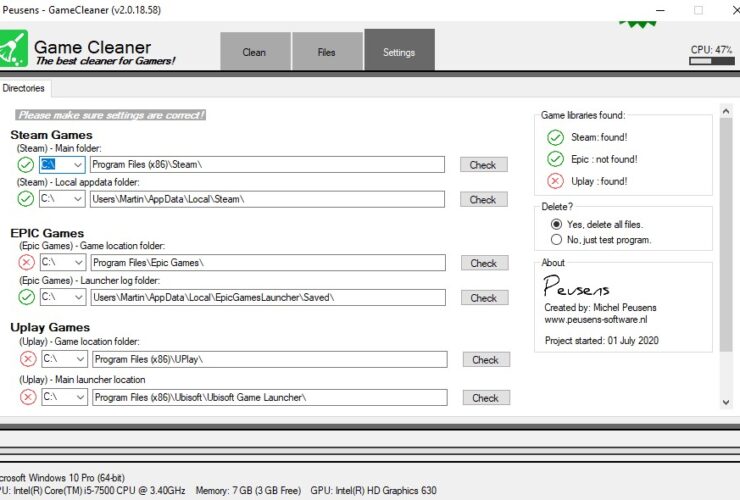
Task: Click green check icon beside Steam Local appdata folder
Action: click(x=26, y=199)
